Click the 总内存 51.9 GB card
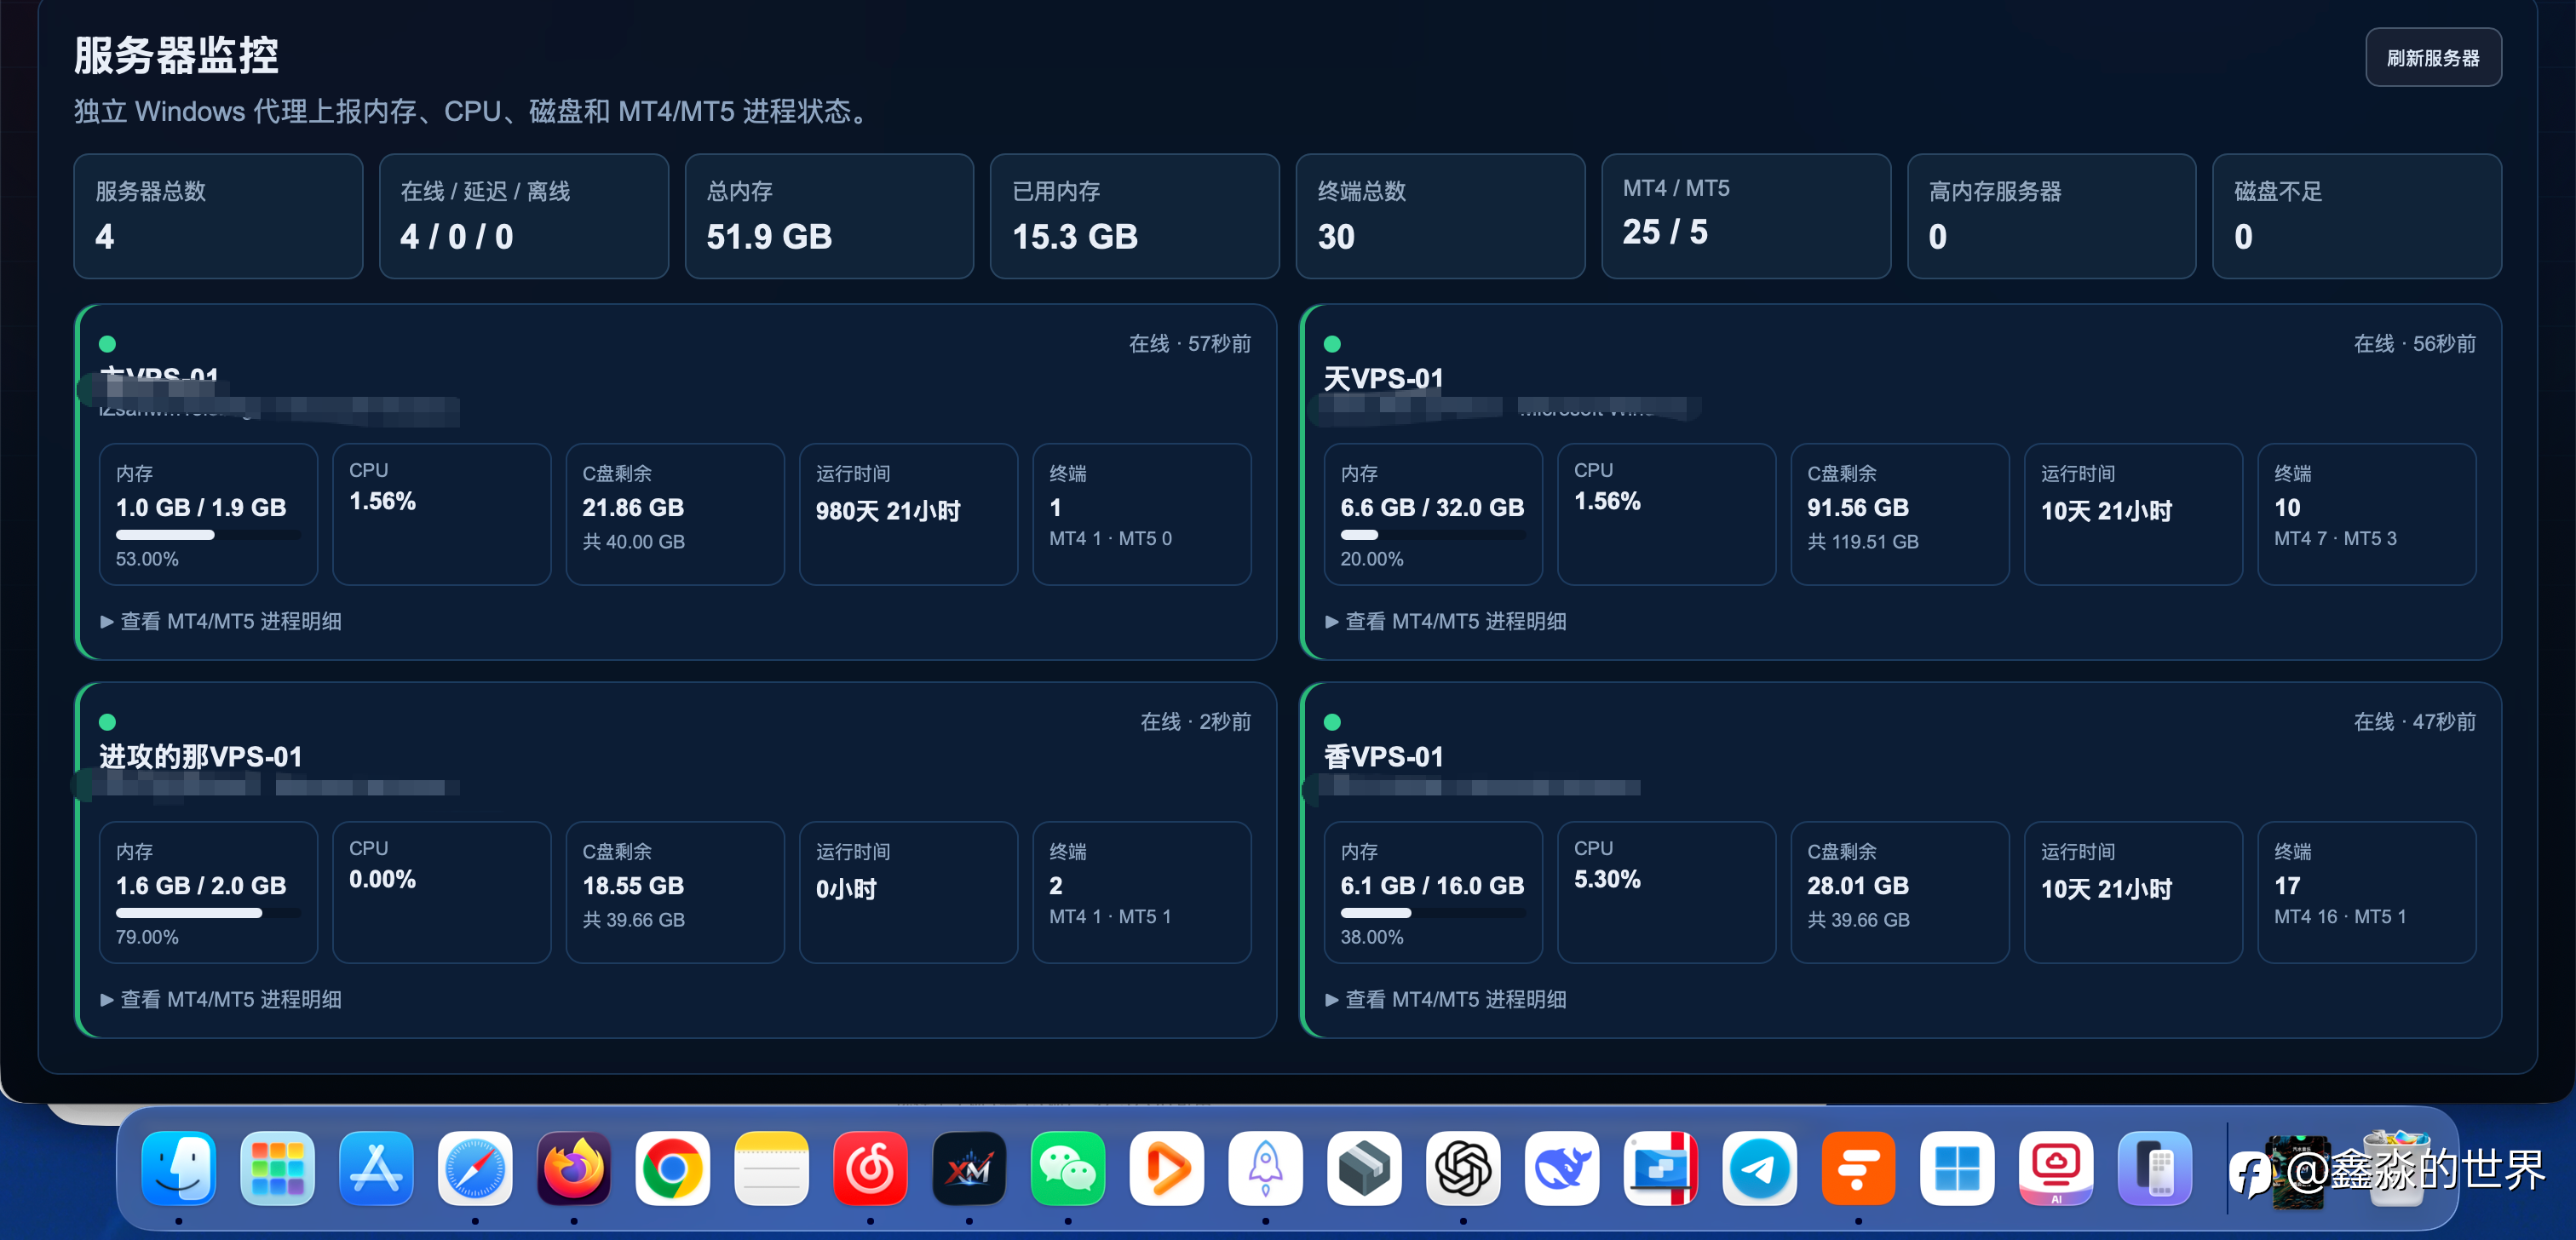 [x=829, y=216]
